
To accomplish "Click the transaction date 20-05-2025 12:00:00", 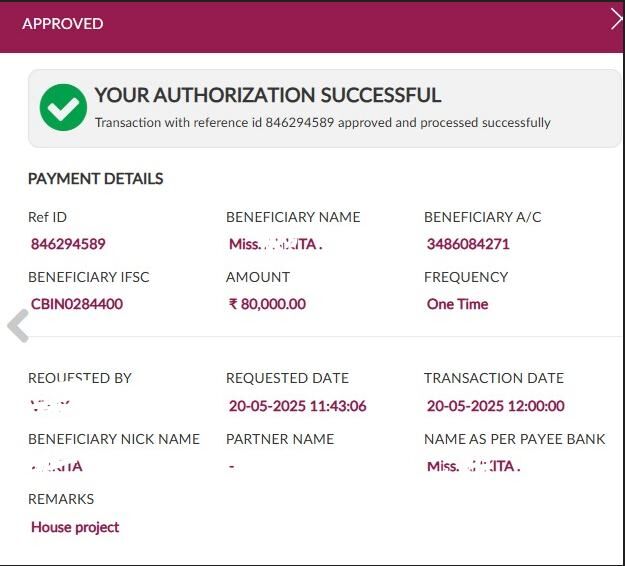I will pos(495,406).
